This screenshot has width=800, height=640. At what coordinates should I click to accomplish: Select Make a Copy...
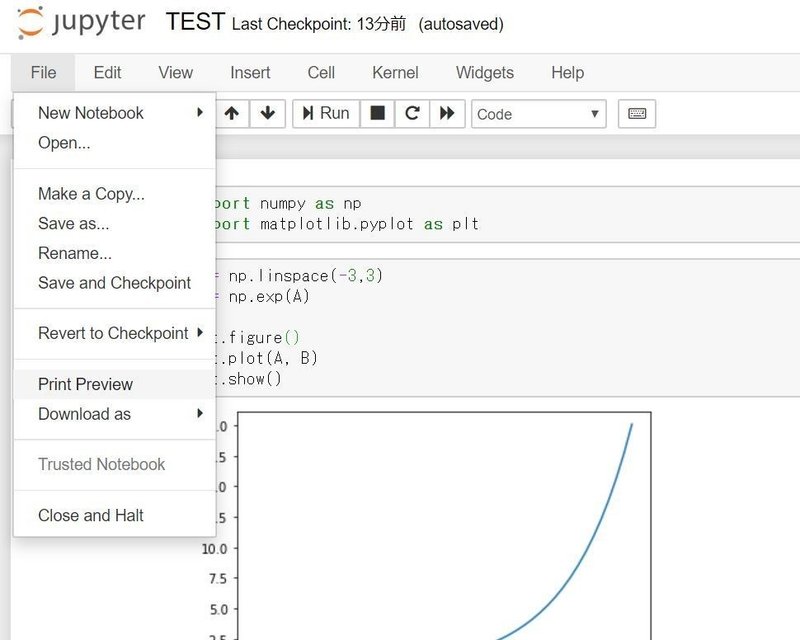(x=115, y=193)
